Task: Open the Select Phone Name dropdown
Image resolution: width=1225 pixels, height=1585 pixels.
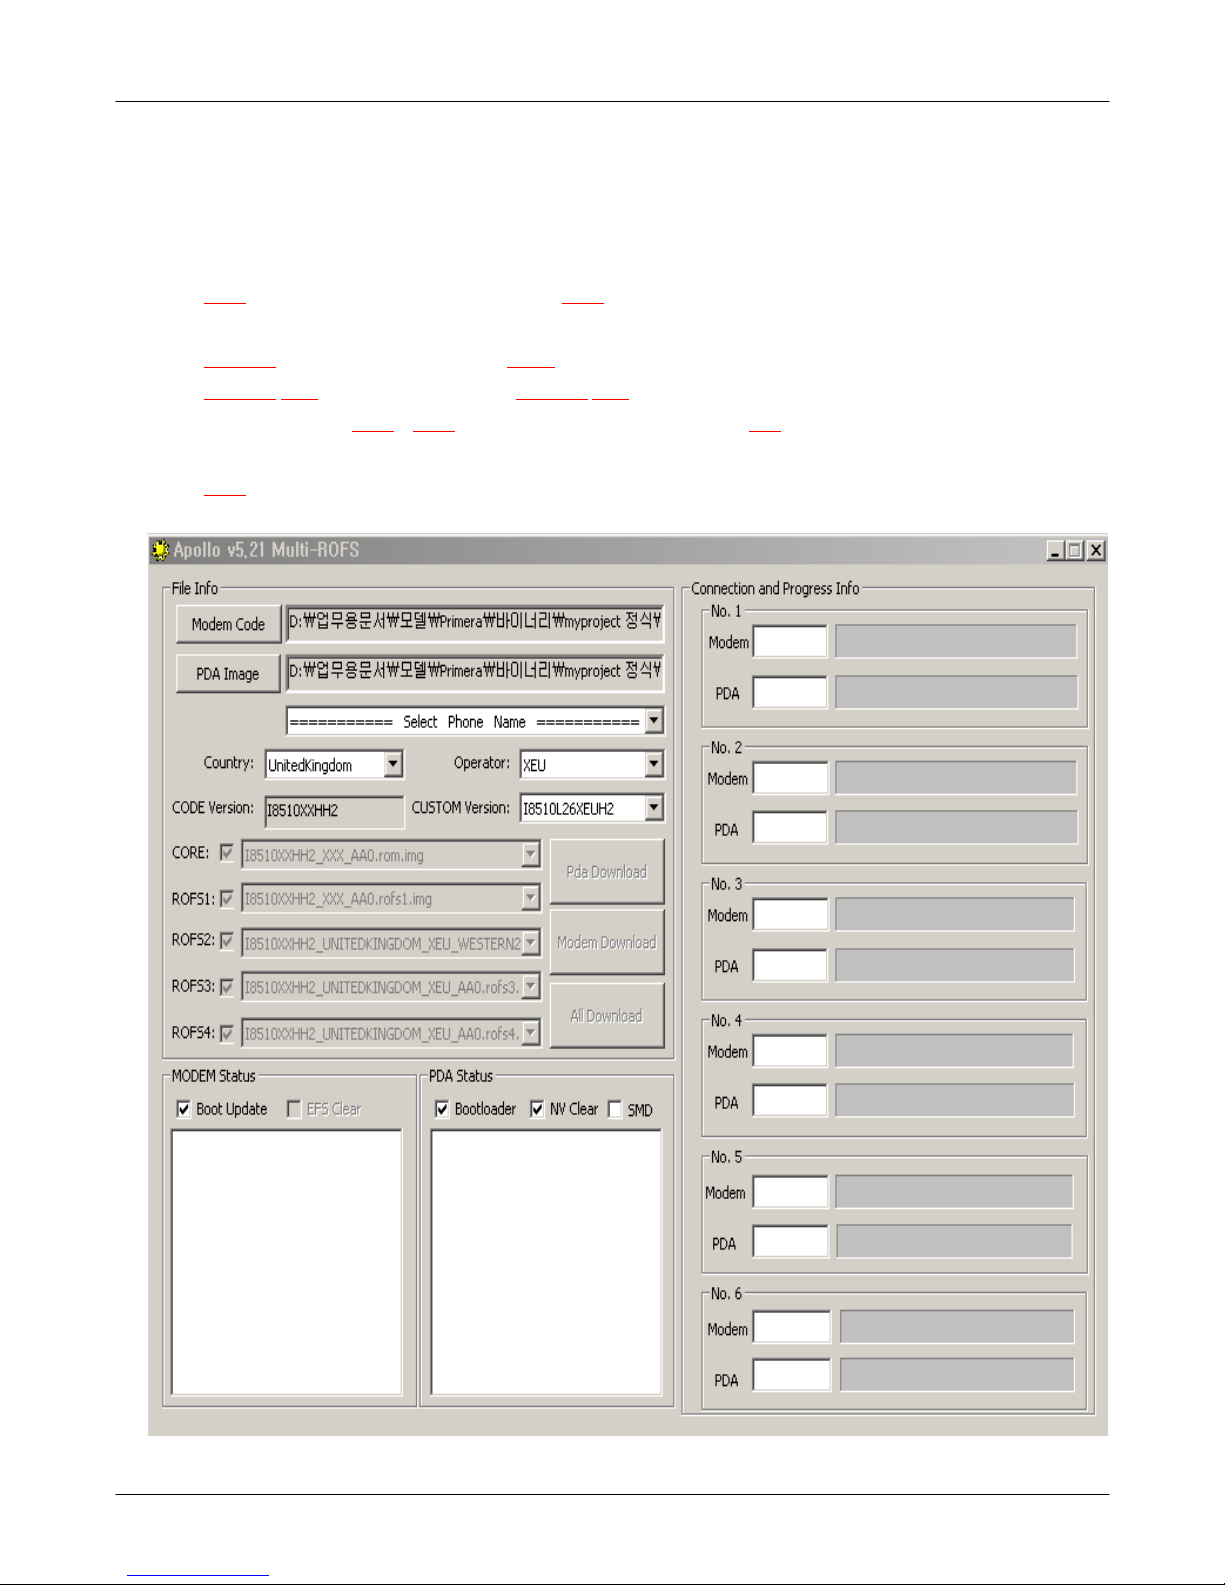Action: point(654,721)
